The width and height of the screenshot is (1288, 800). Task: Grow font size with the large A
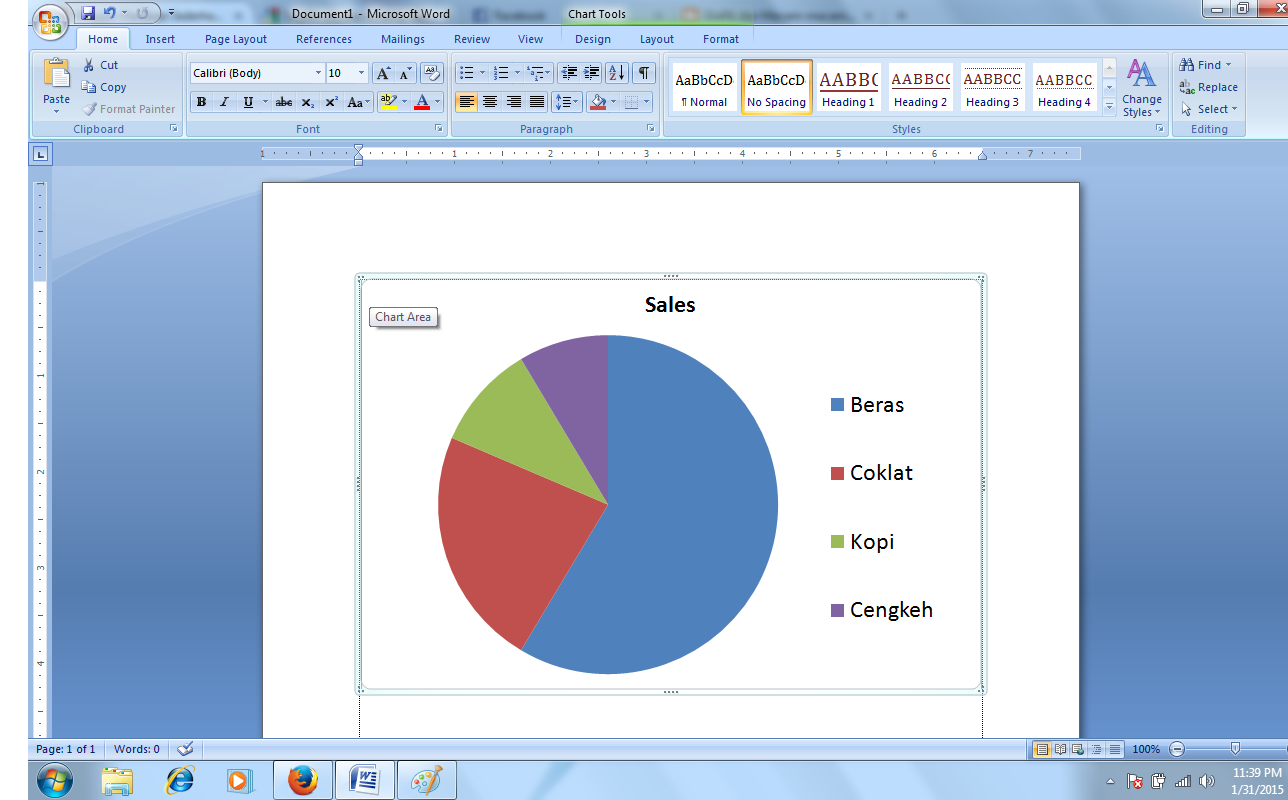[x=383, y=73]
